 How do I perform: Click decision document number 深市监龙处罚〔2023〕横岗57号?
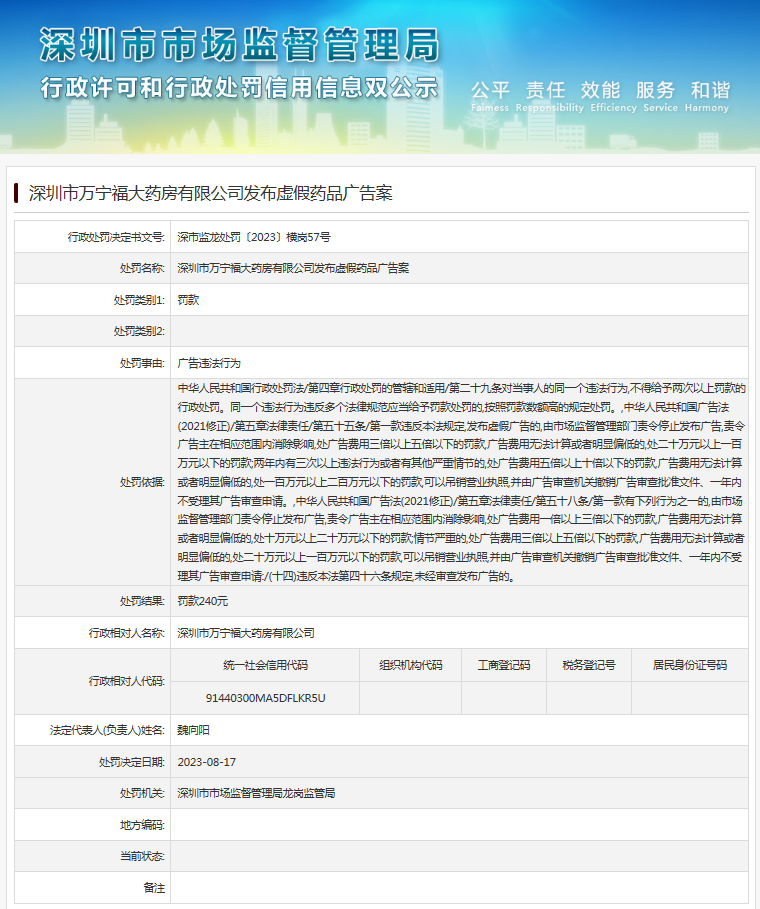tap(254, 237)
